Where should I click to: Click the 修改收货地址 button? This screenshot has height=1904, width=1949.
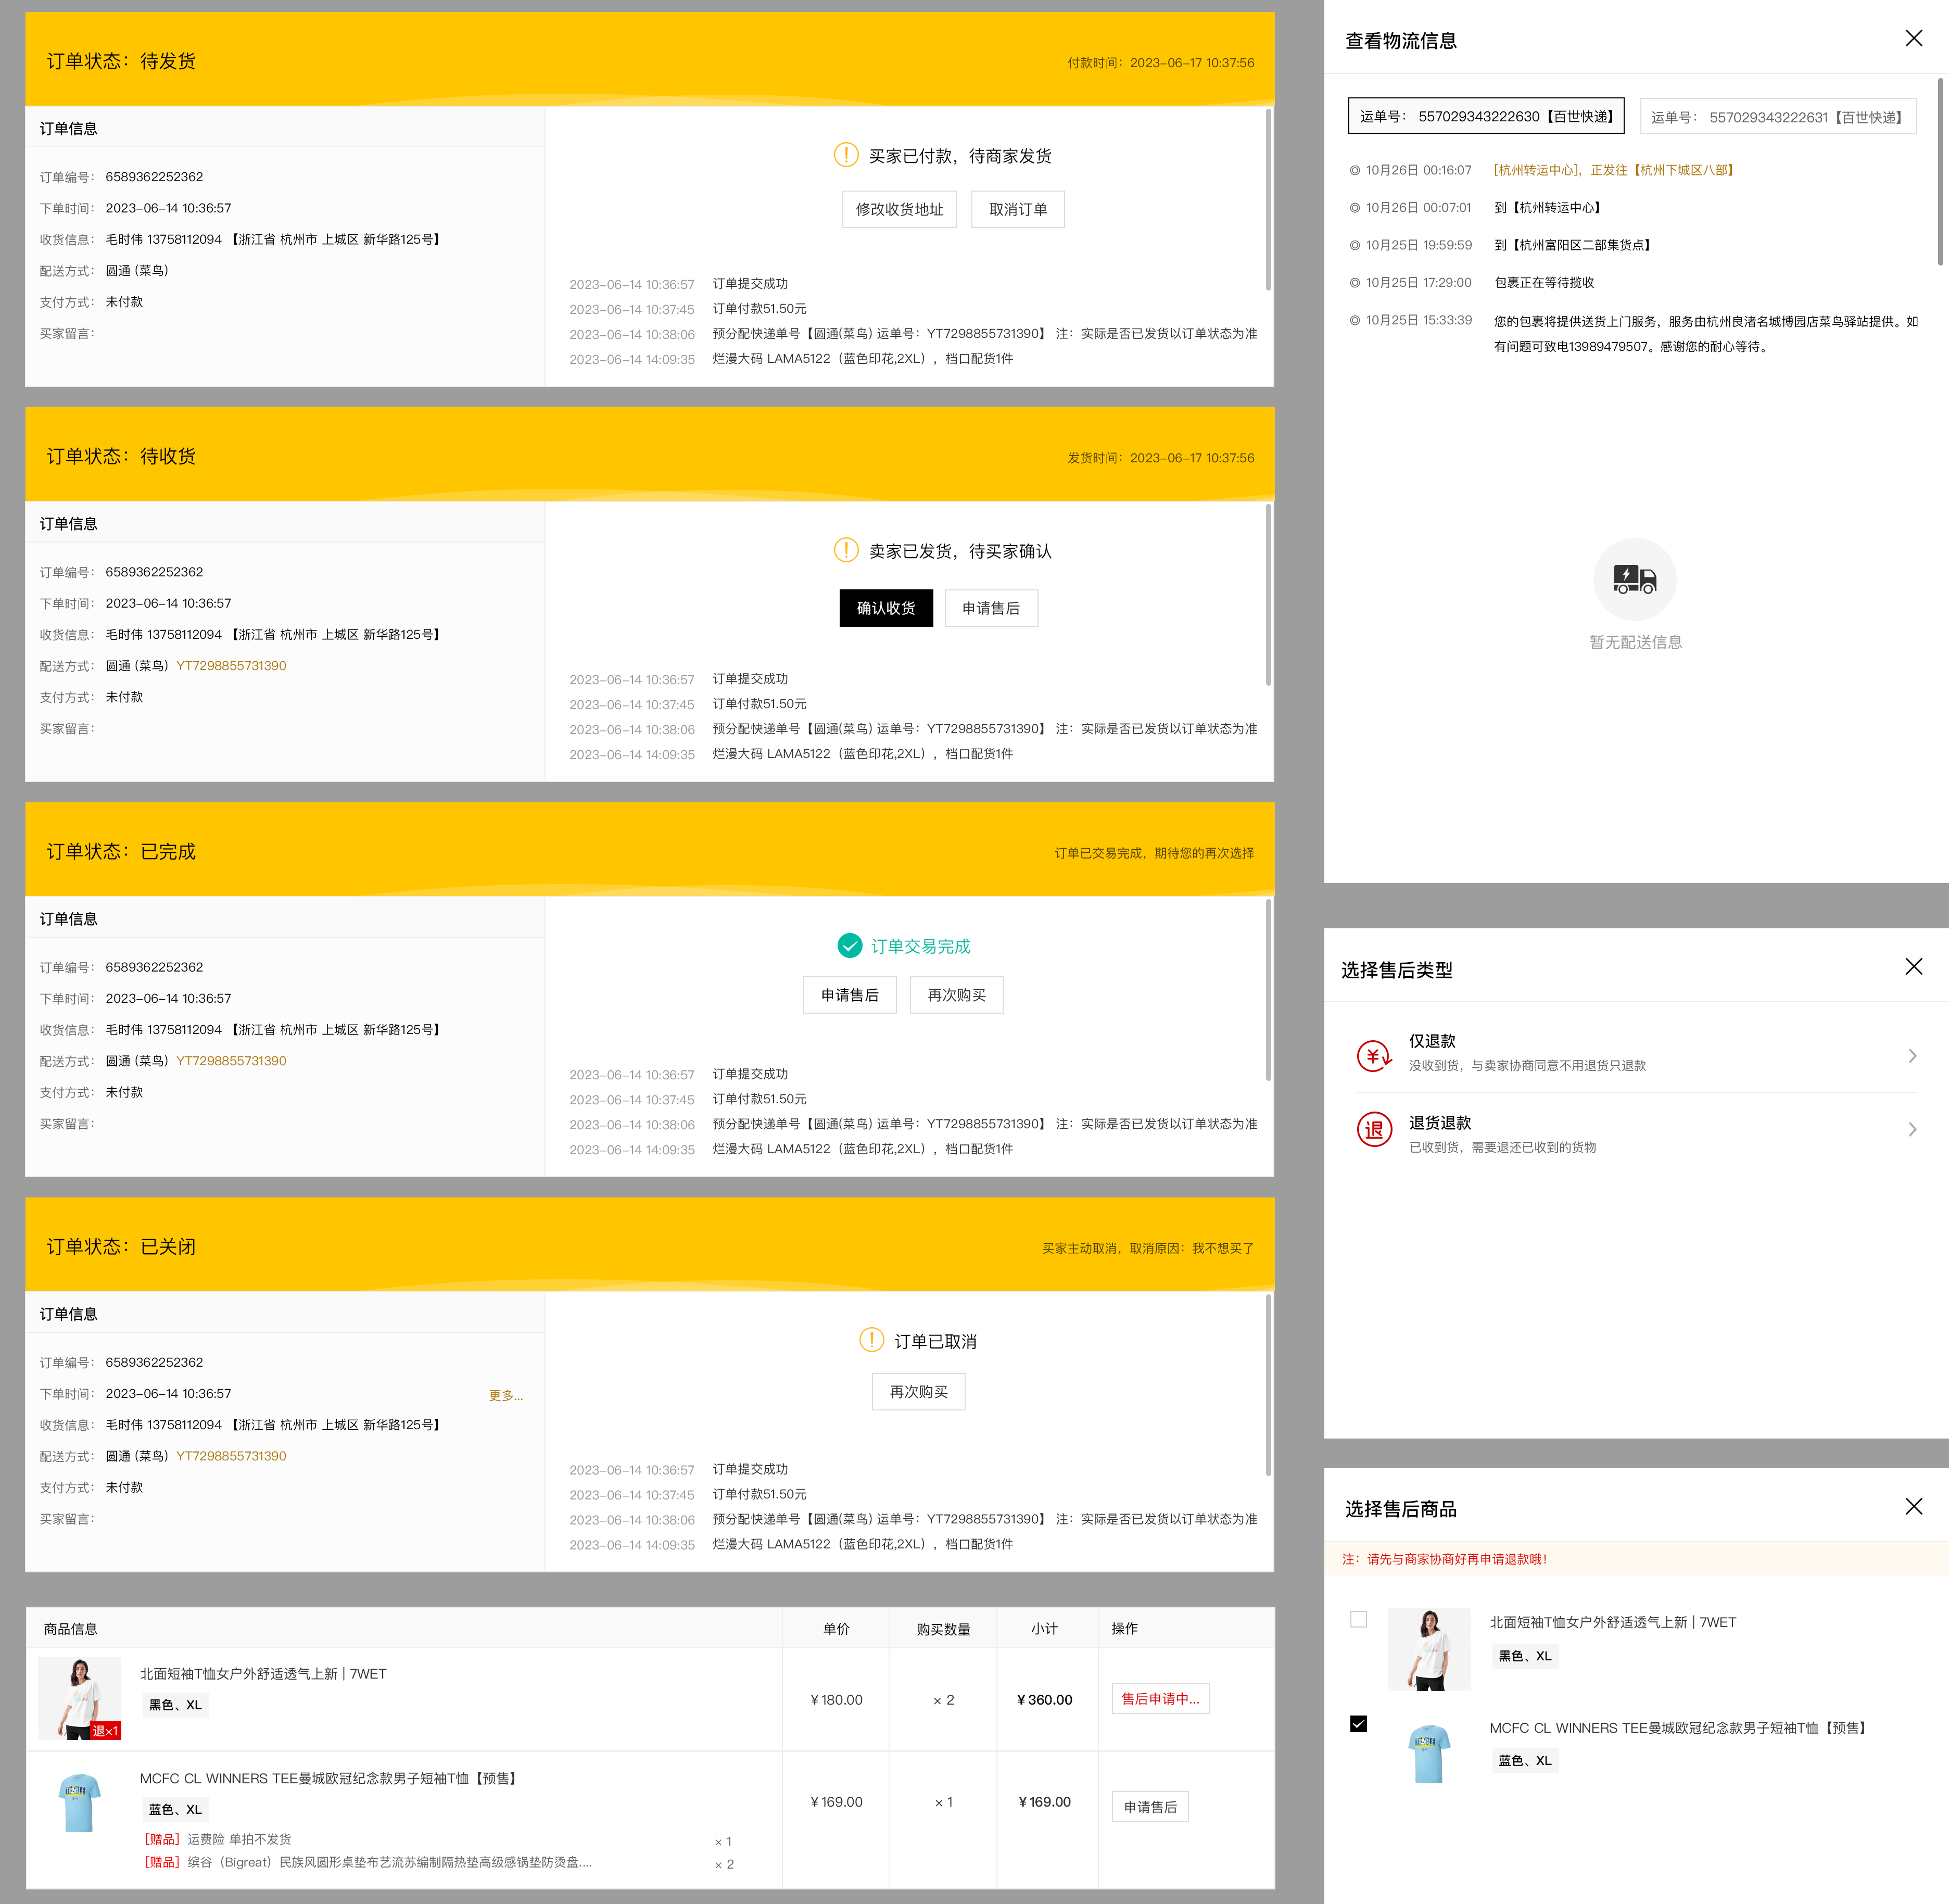point(899,209)
